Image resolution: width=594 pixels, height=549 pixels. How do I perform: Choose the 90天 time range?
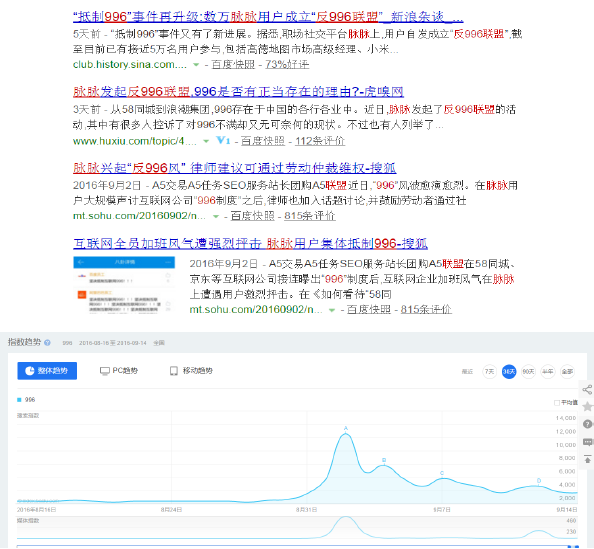click(x=528, y=372)
